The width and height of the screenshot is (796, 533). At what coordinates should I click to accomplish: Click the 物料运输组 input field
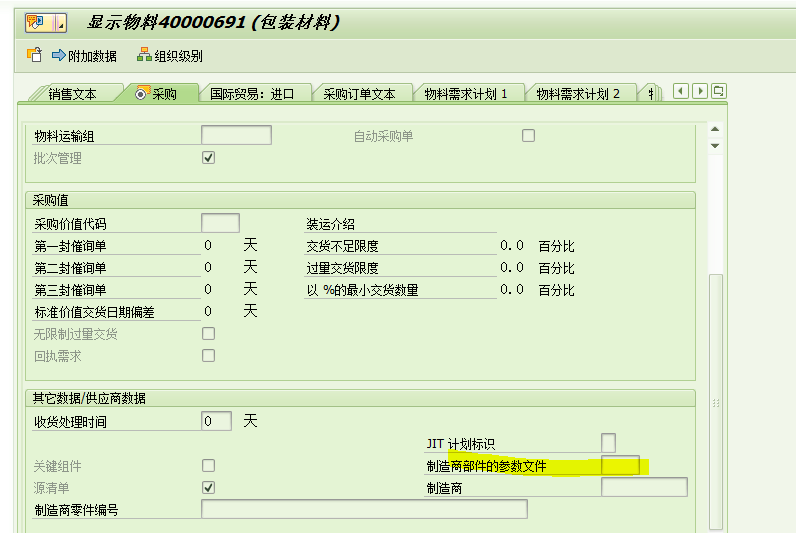coord(236,136)
